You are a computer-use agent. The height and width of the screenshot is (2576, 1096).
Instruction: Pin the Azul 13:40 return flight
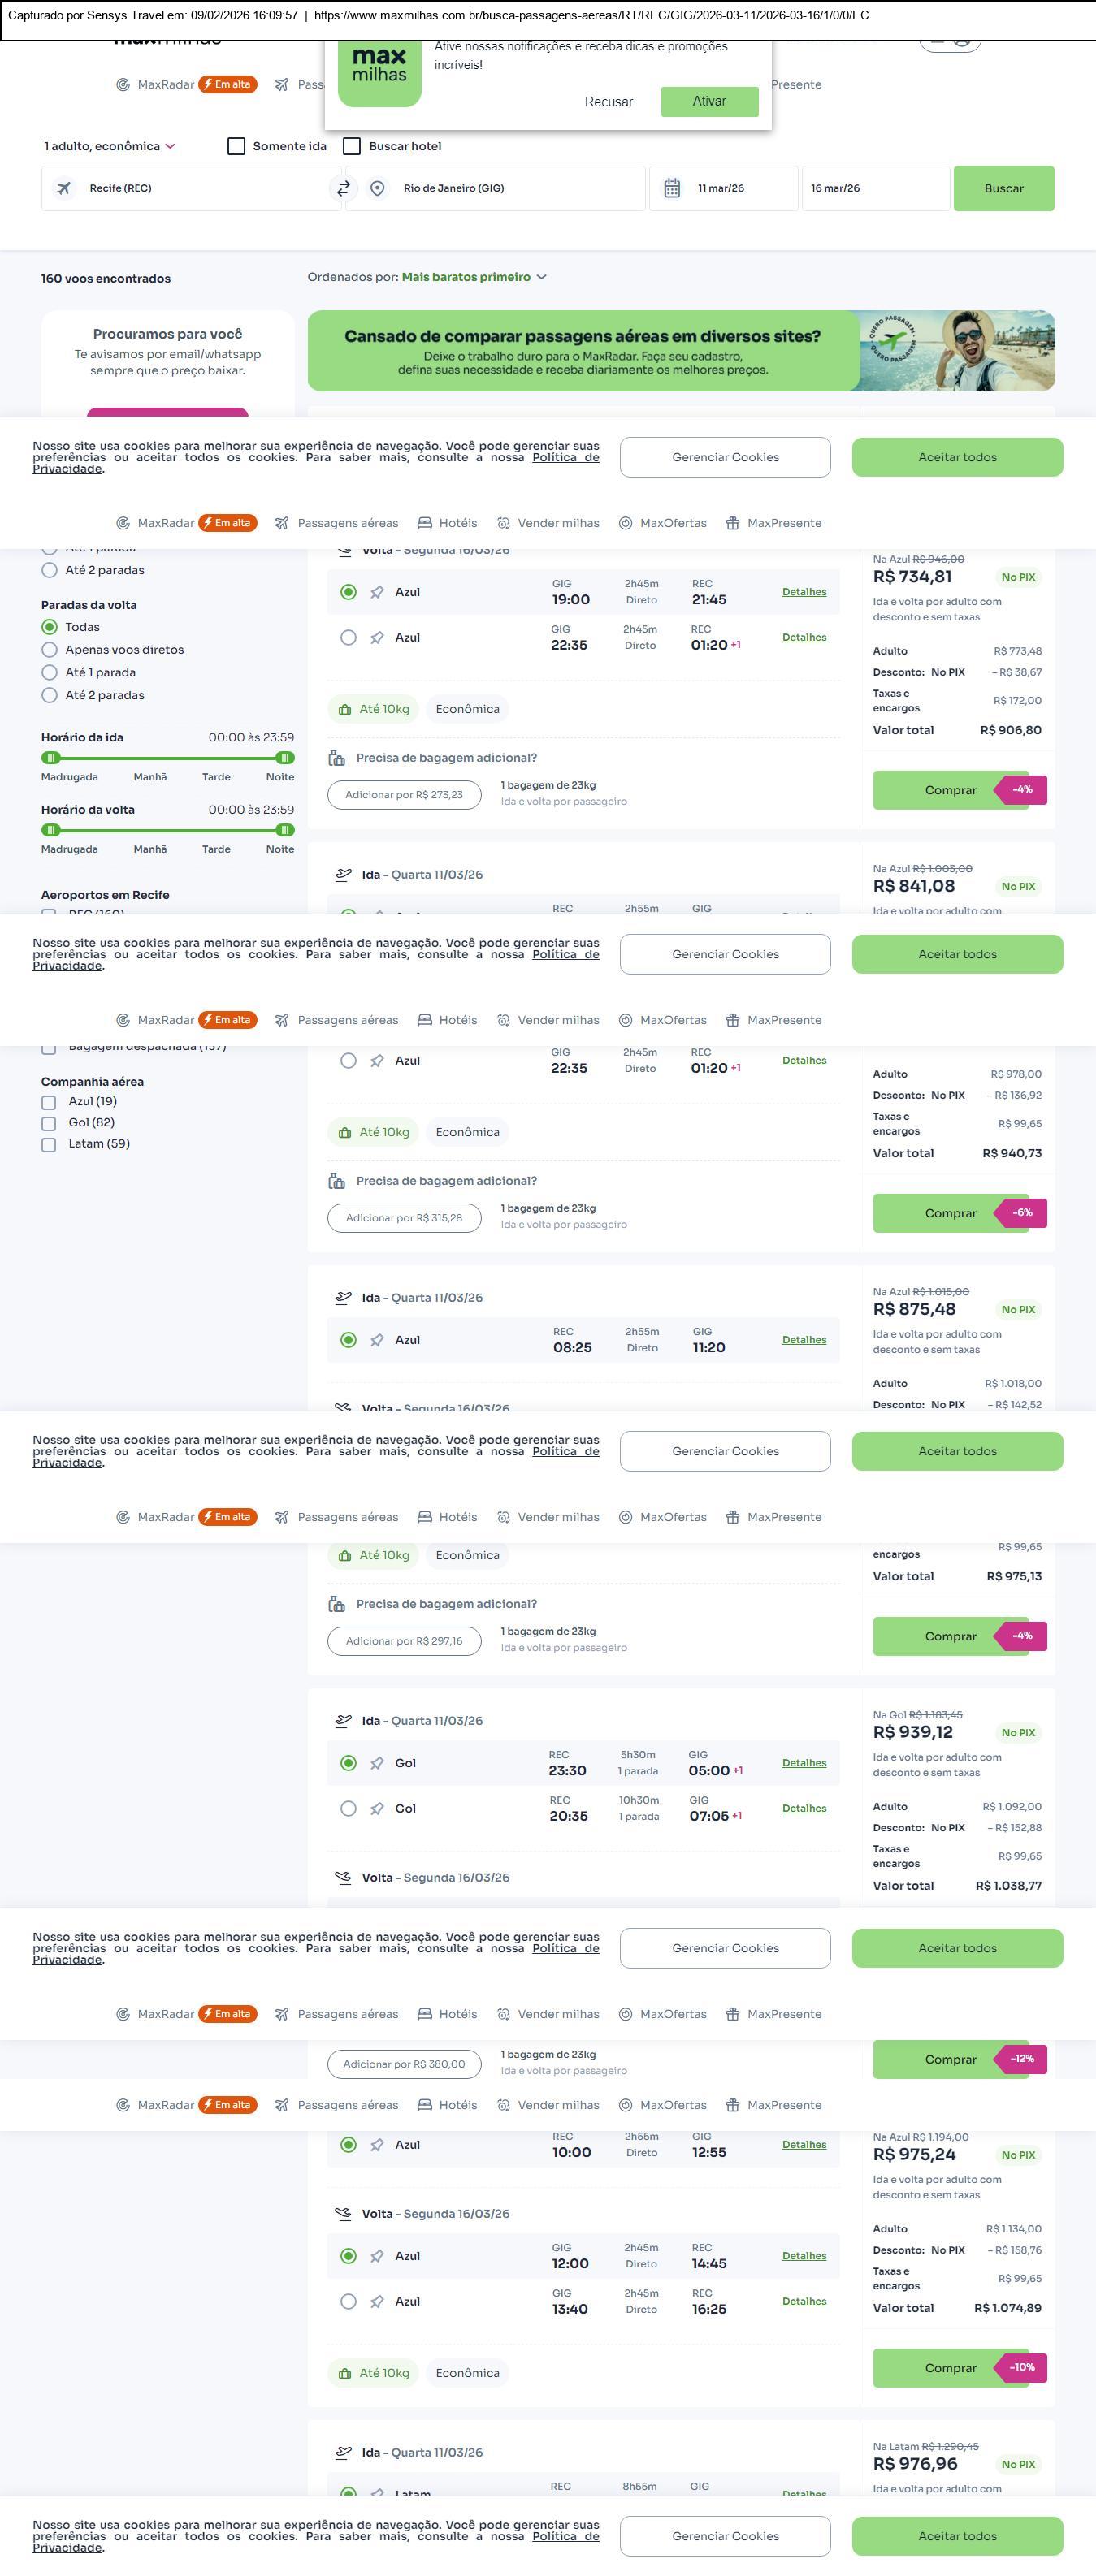[377, 2301]
